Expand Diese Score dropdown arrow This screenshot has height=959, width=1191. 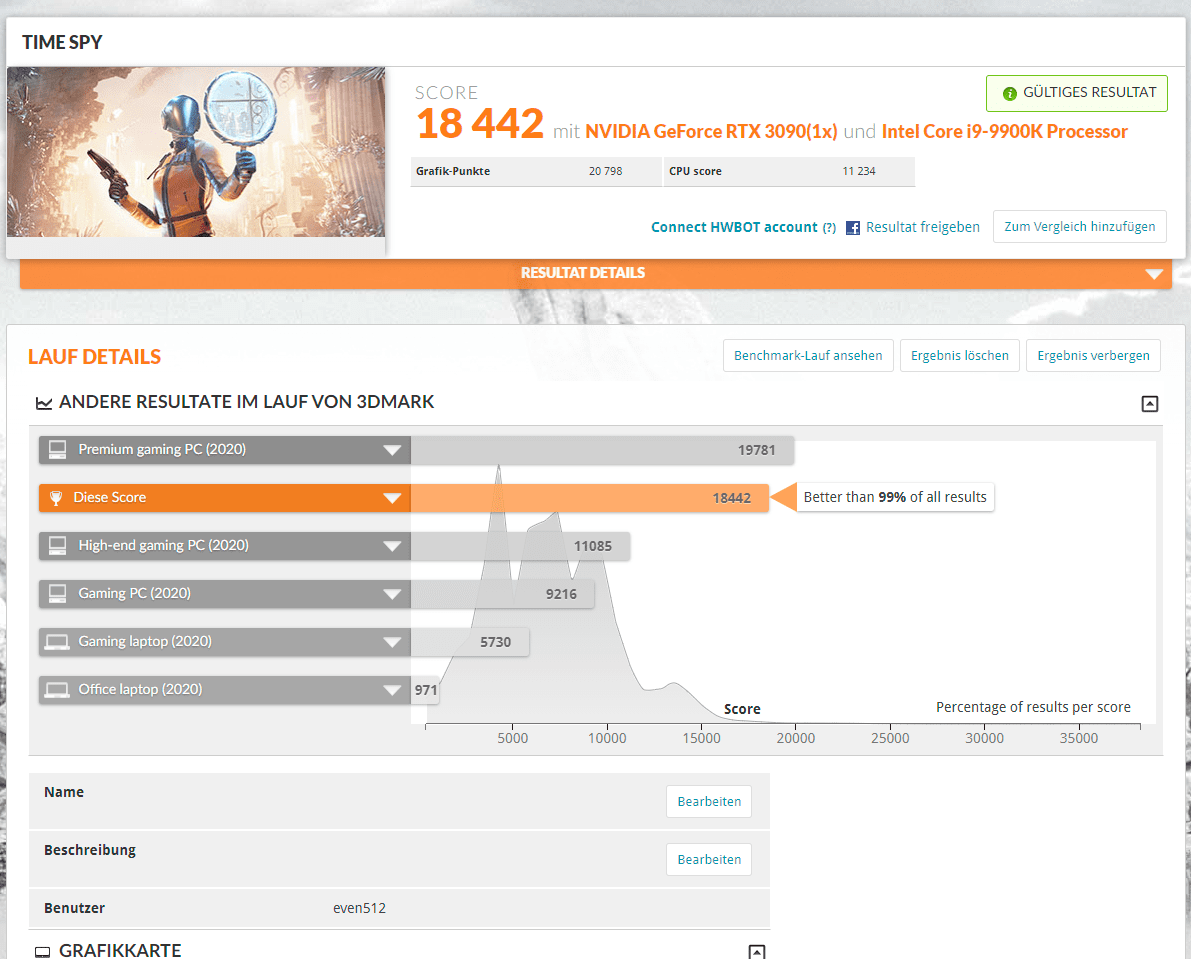392,498
